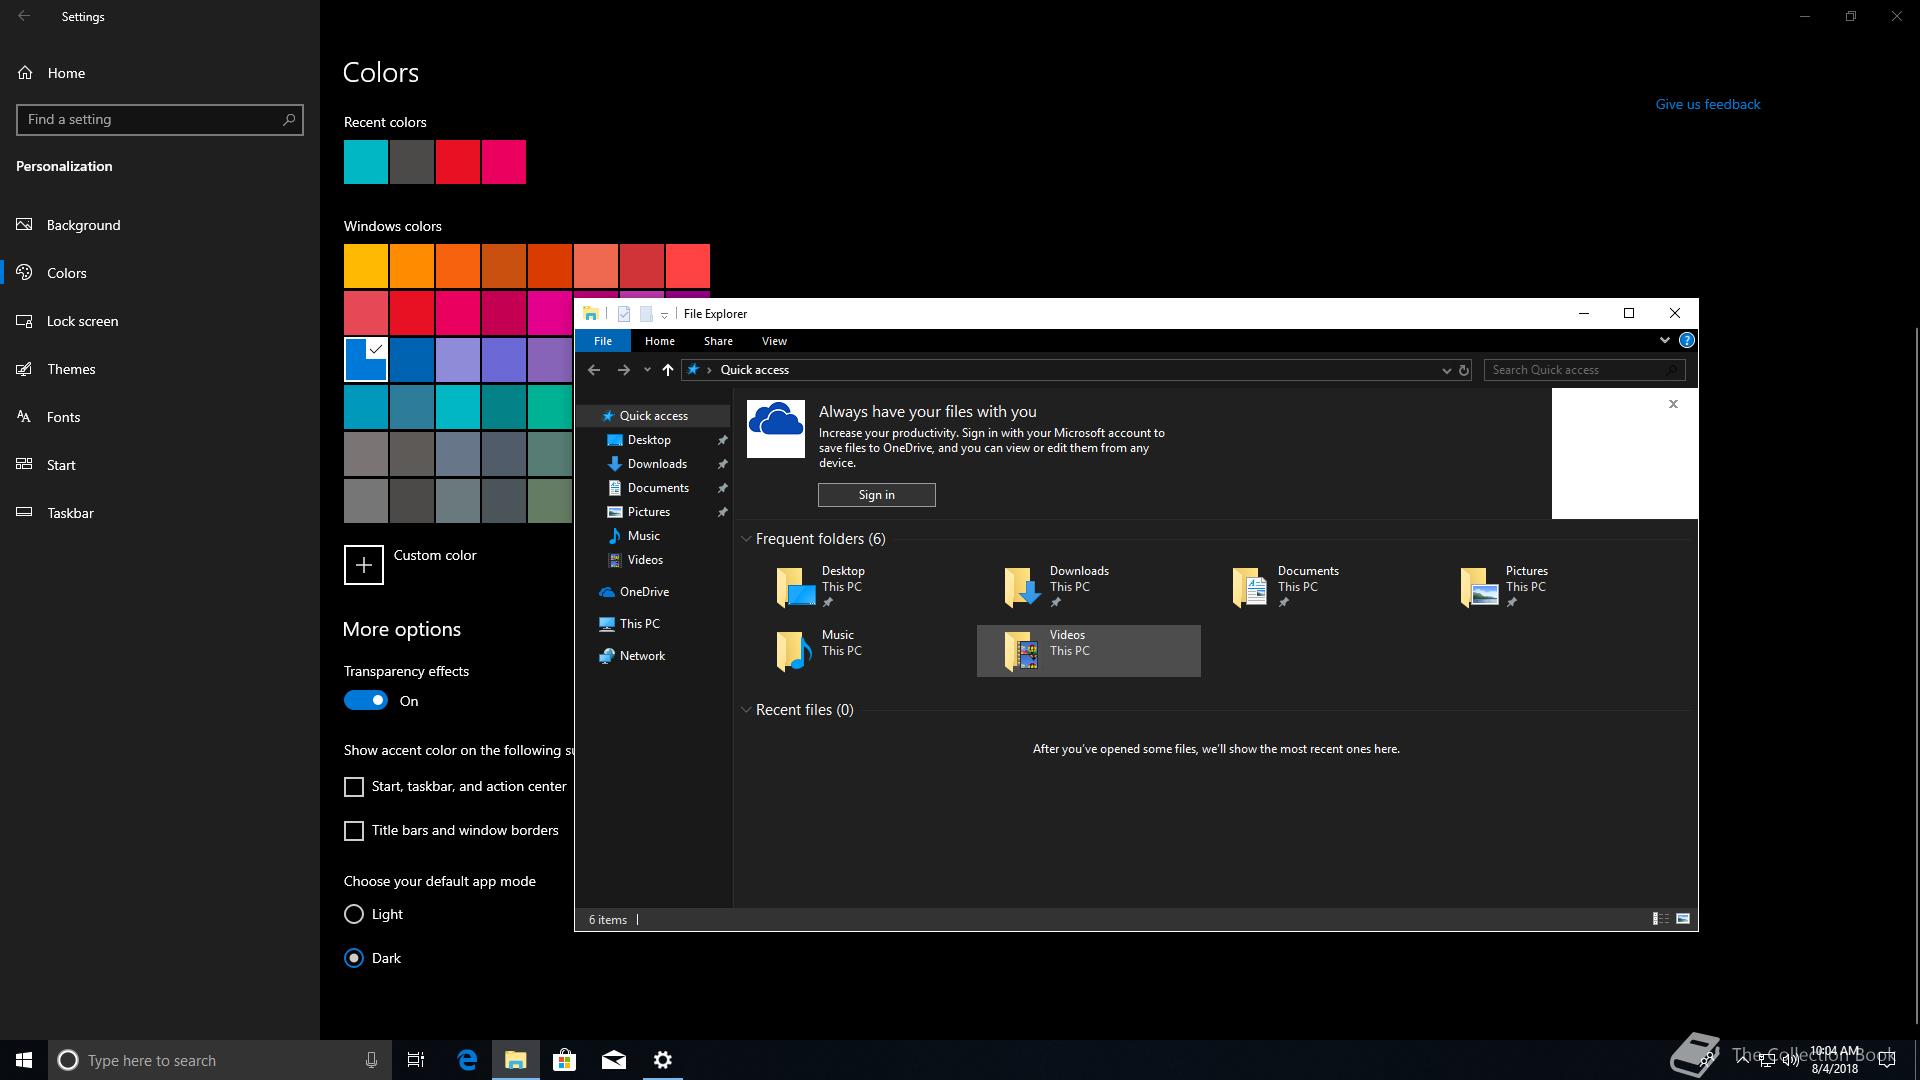Click the search magnifier in Find a setting
Image resolution: width=1920 pixels, height=1080 pixels.
[289, 119]
